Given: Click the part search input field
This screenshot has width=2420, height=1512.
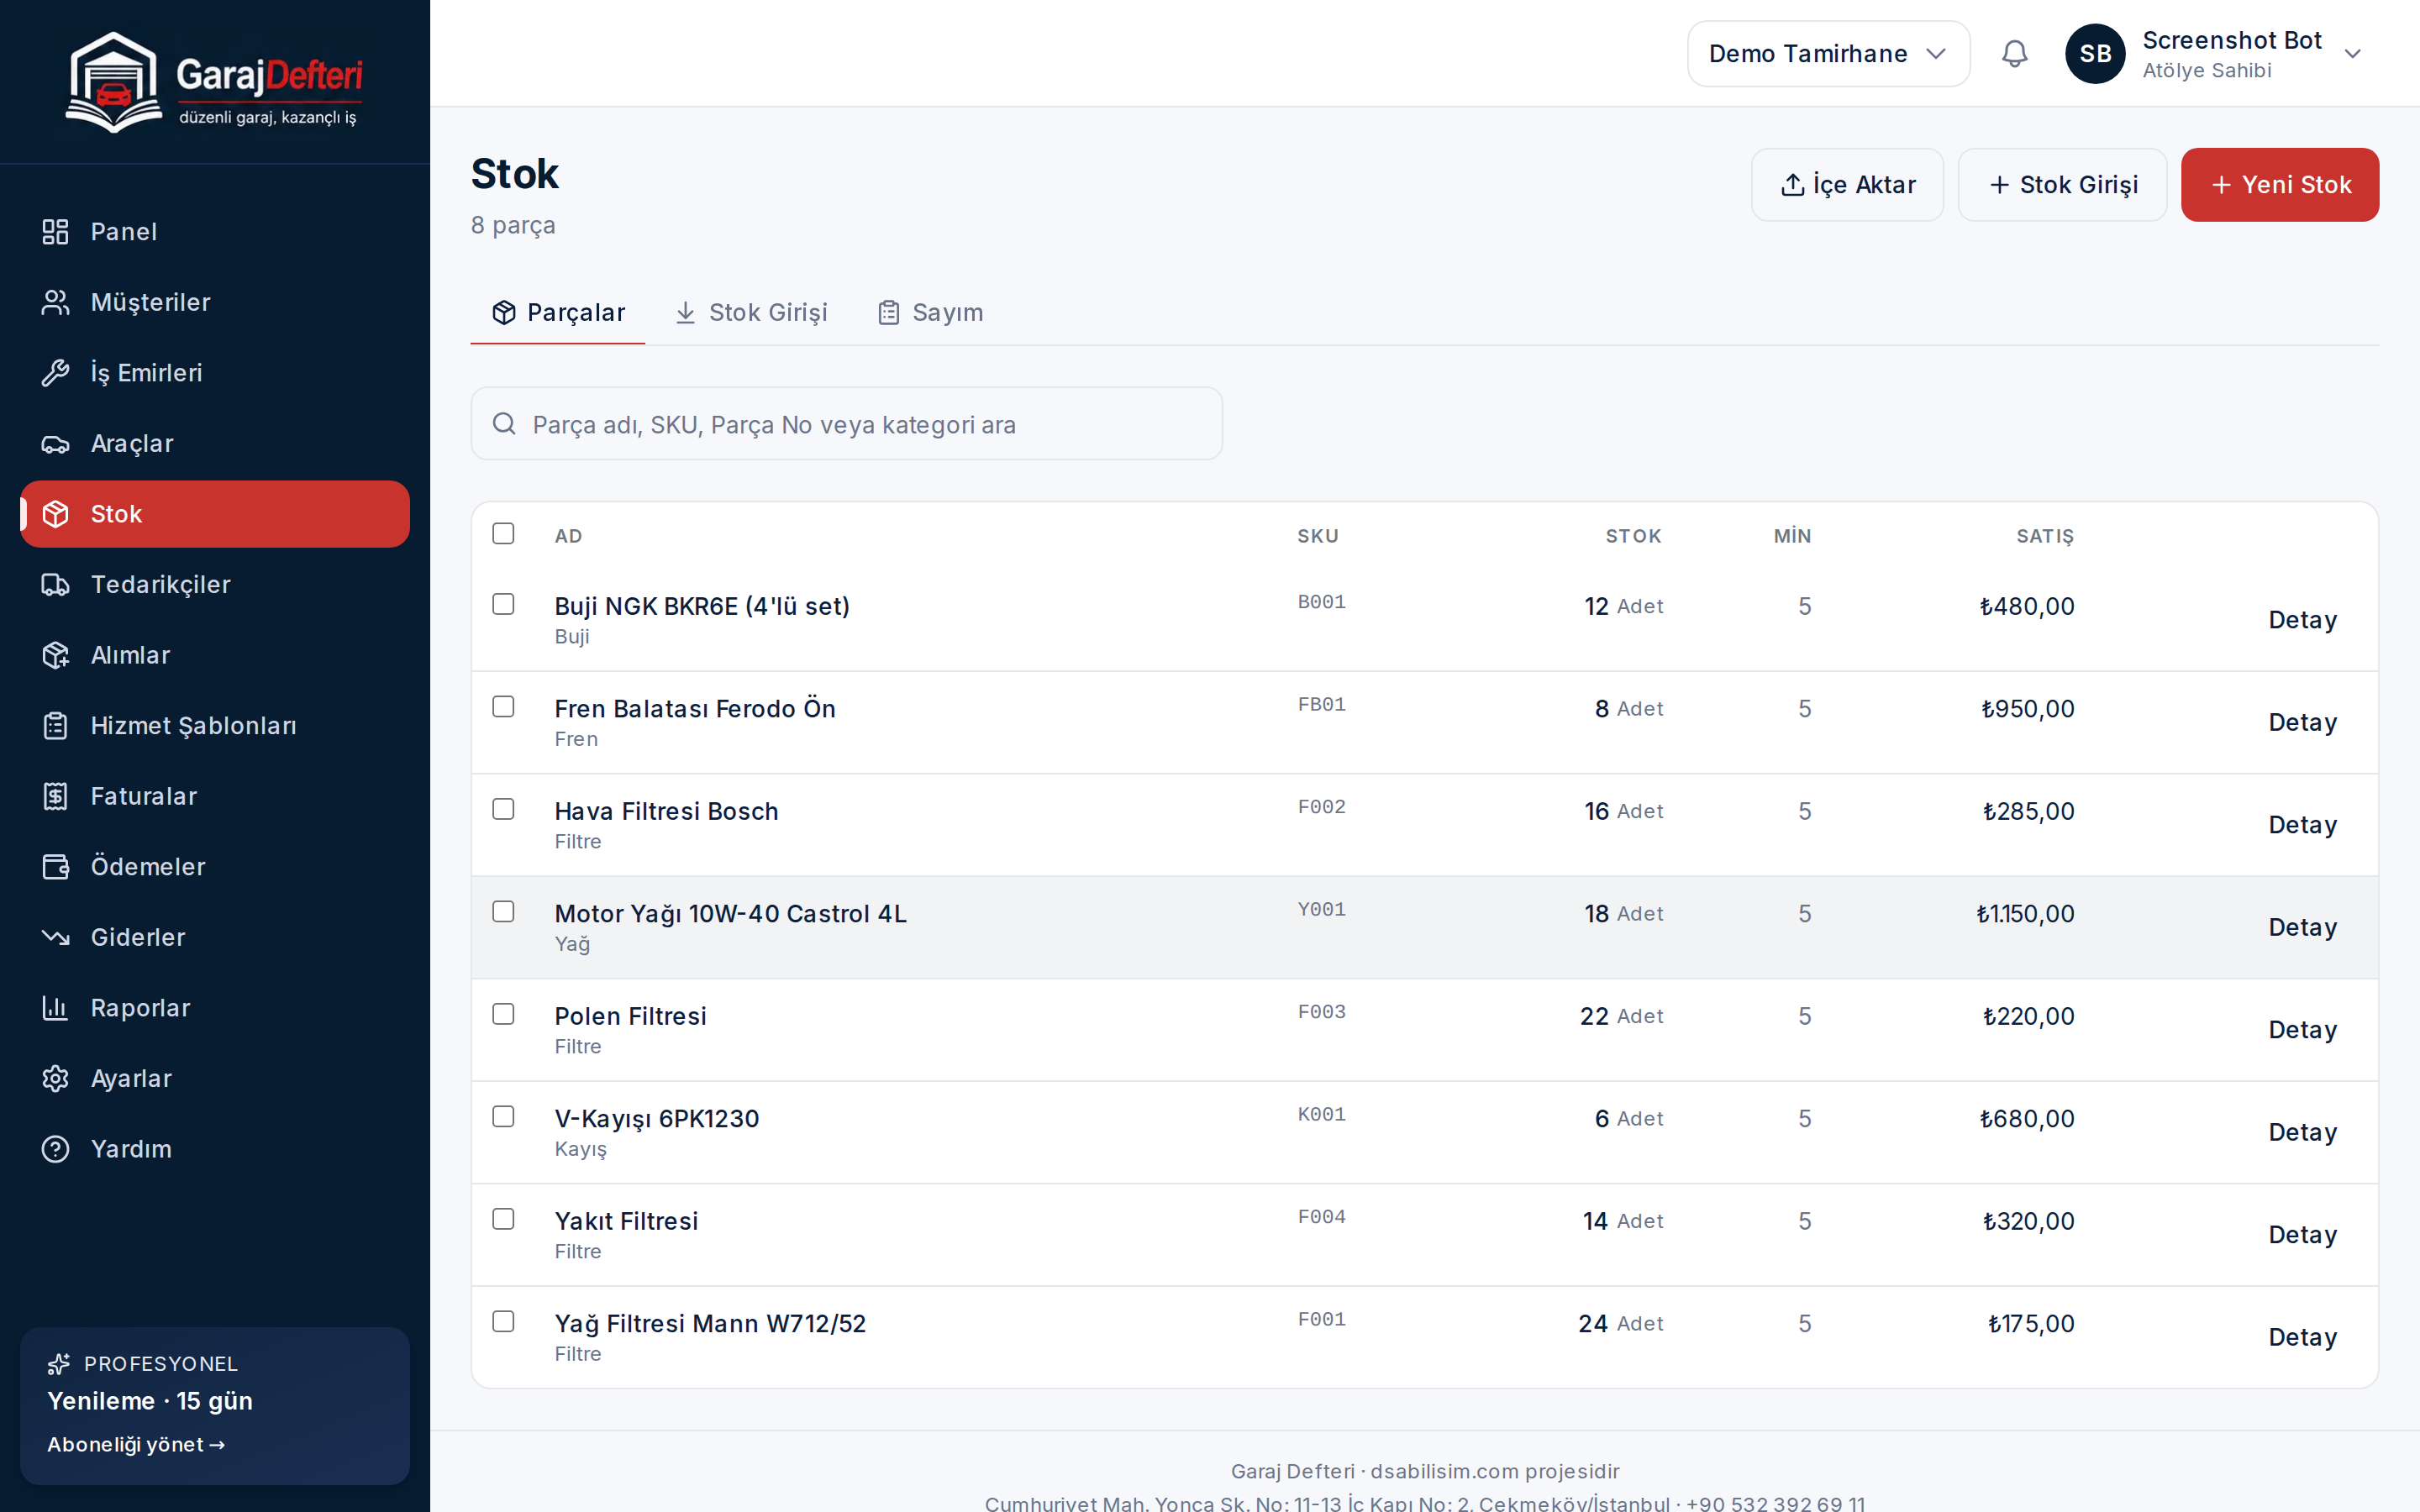Looking at the screenshot, I should click(846, 424).
